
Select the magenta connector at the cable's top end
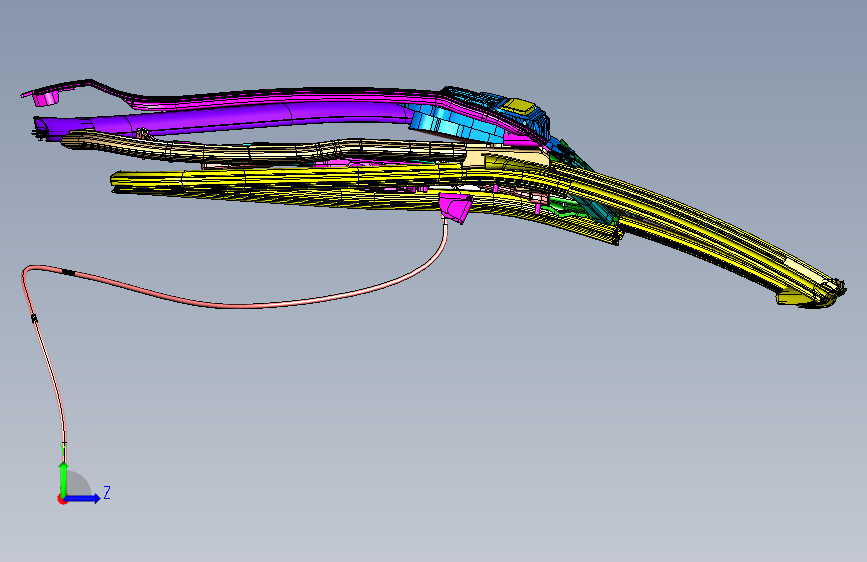[455, 207]
